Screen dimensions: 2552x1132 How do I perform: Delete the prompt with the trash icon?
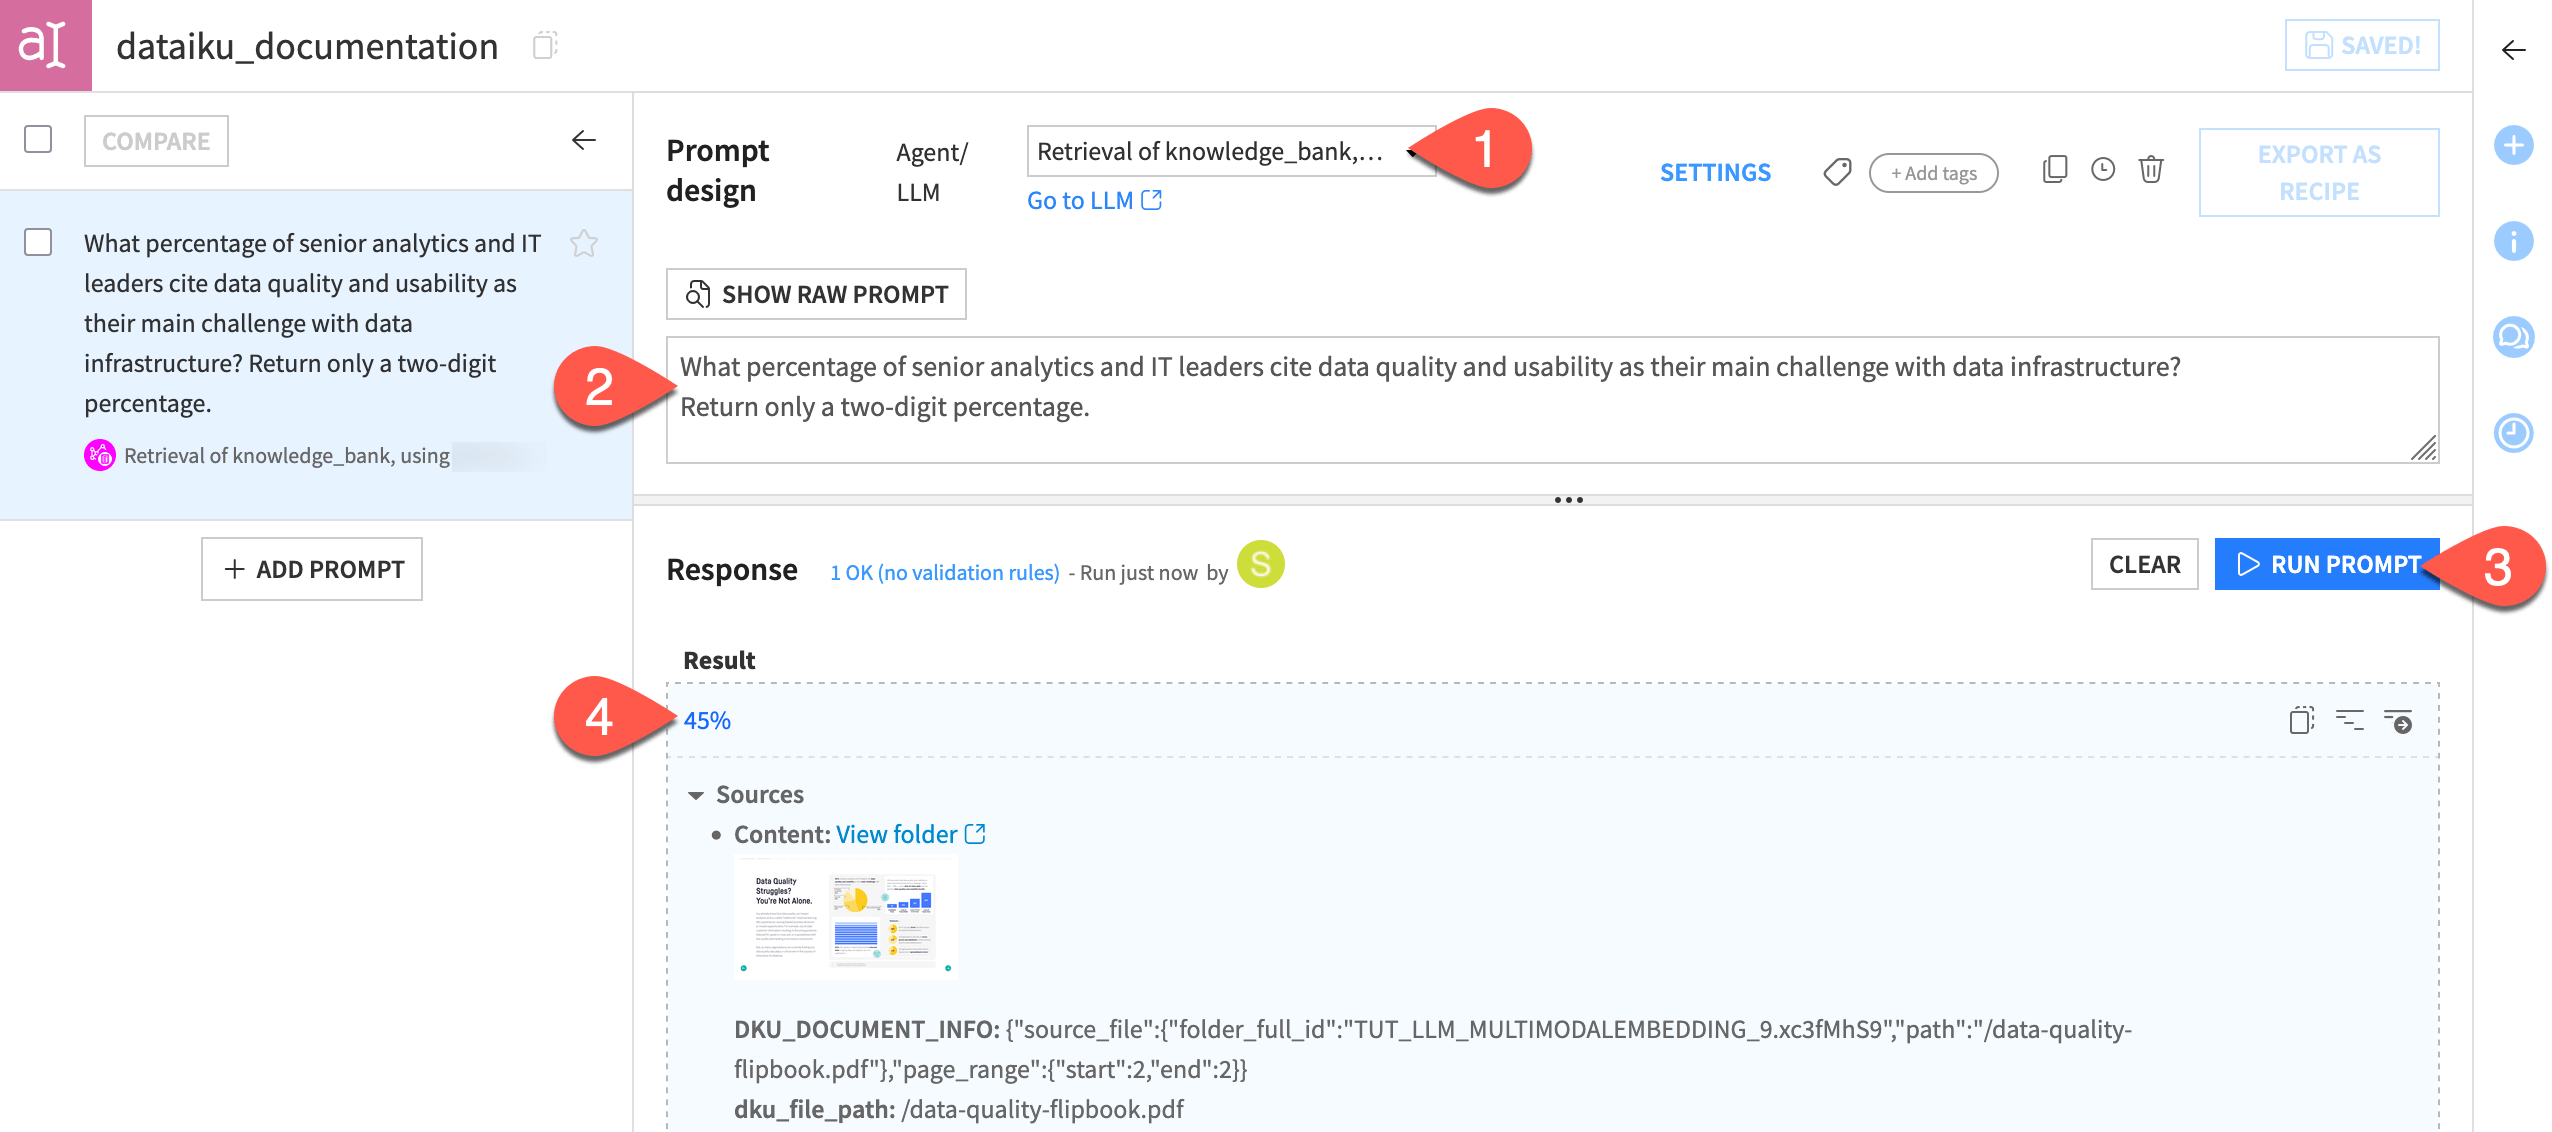(x=2151, y=169)
